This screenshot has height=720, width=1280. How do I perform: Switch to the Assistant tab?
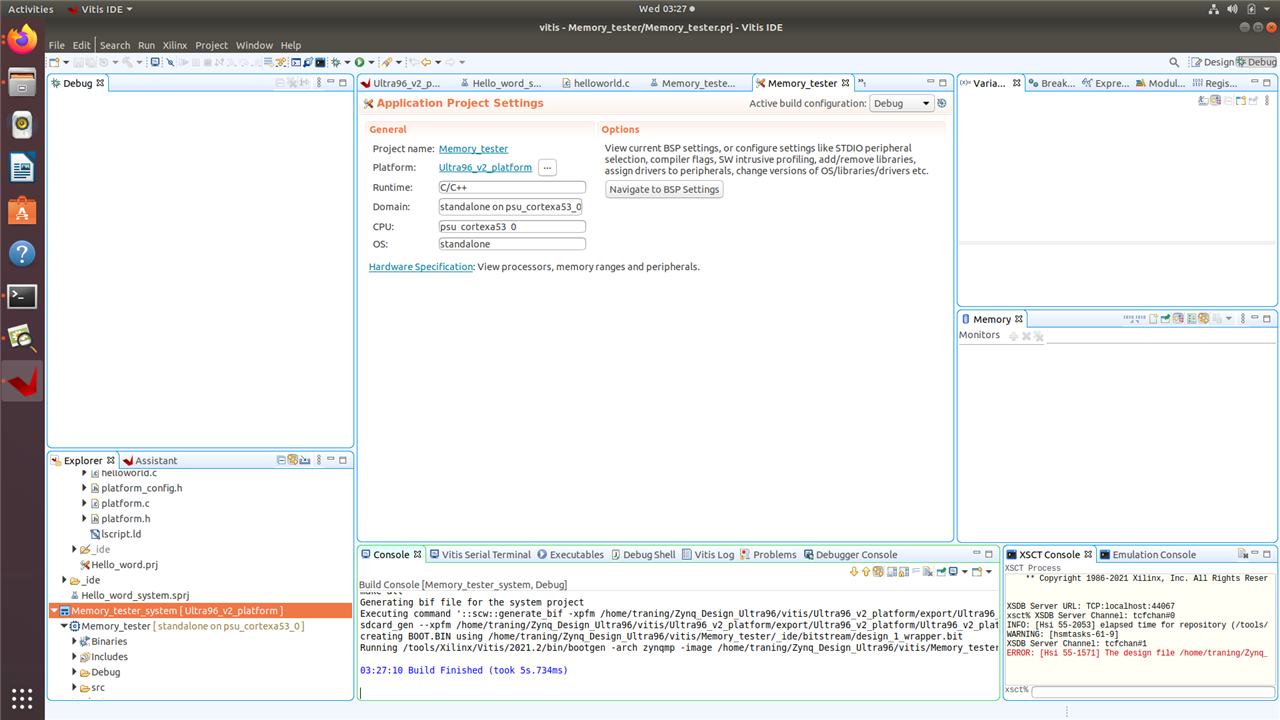pyautogui.click(x=150, y=460)
